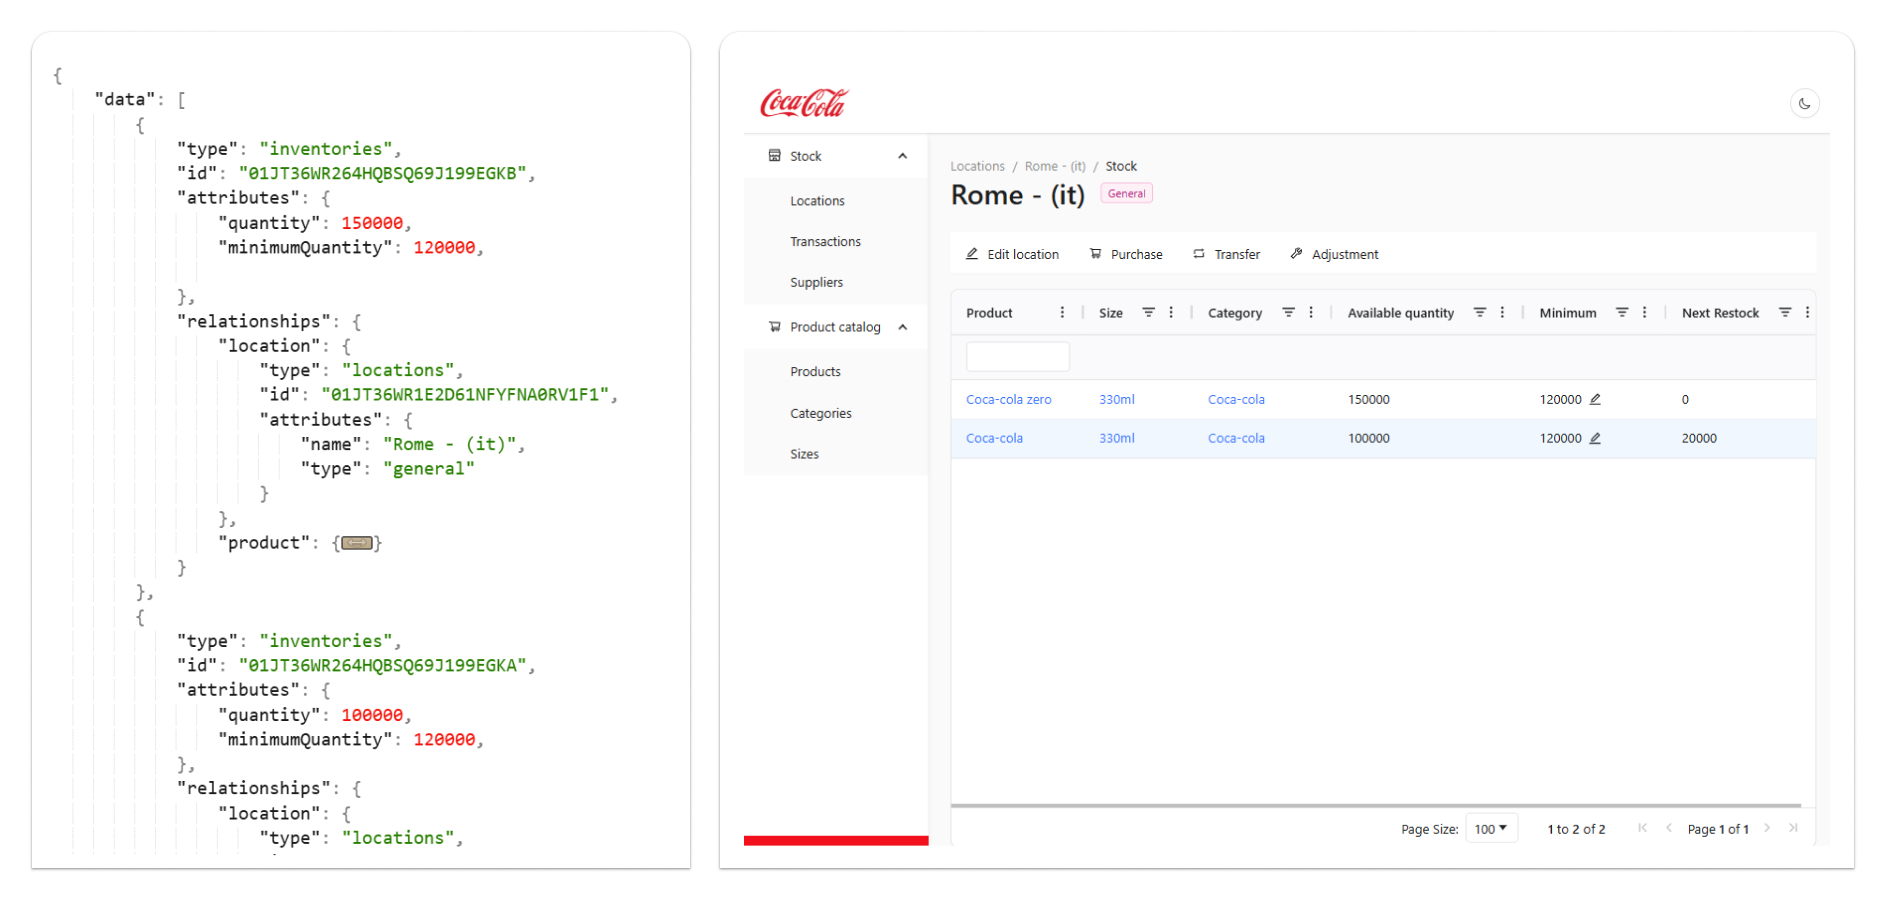This screenshot has height=900, width=1886.
Task: Open the Minimum column menu
Action: (x=1644, y=313)
